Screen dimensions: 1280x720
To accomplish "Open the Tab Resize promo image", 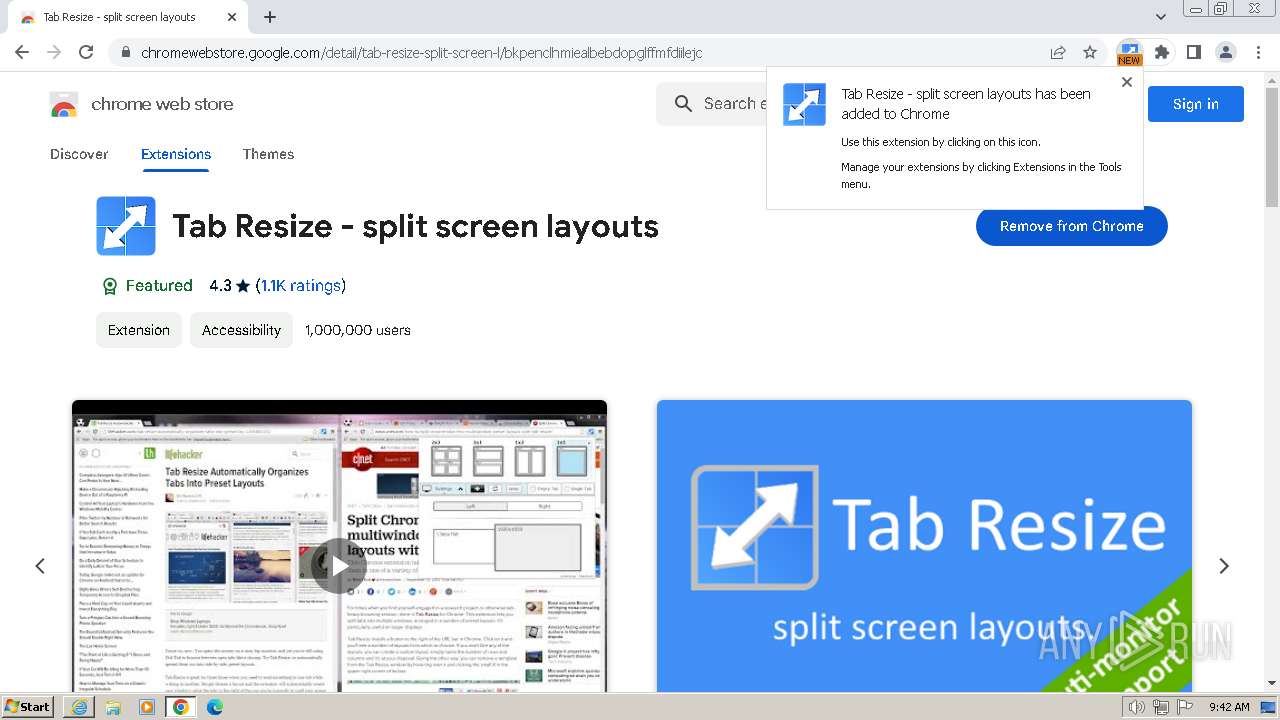I will point(924,546).
